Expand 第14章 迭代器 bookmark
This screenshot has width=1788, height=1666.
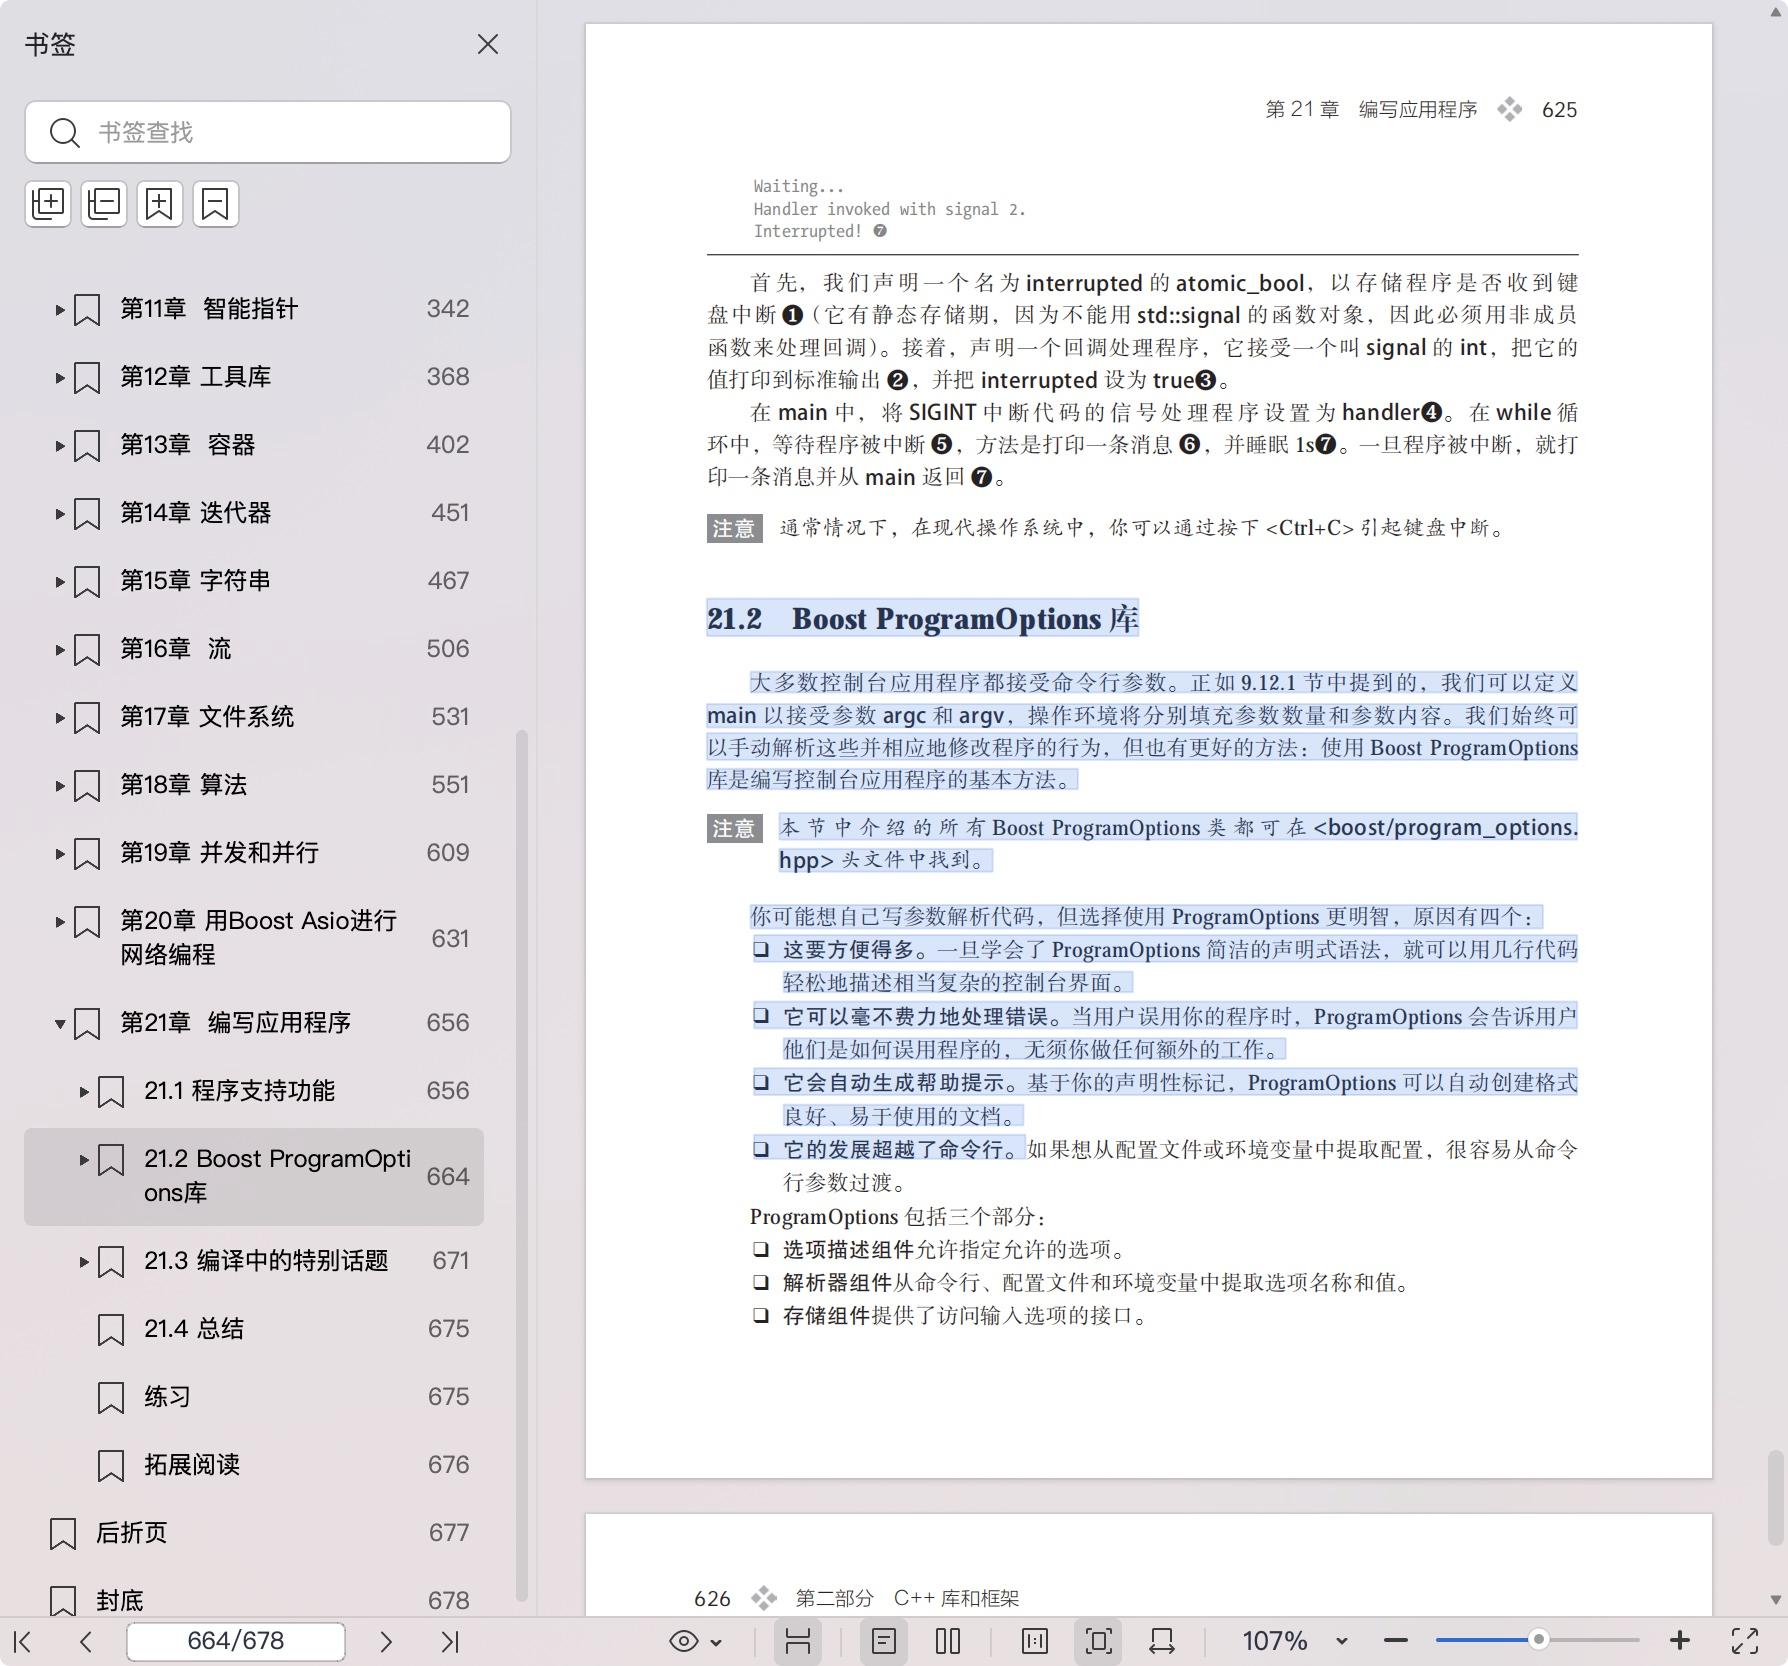(x=59, y=514)
